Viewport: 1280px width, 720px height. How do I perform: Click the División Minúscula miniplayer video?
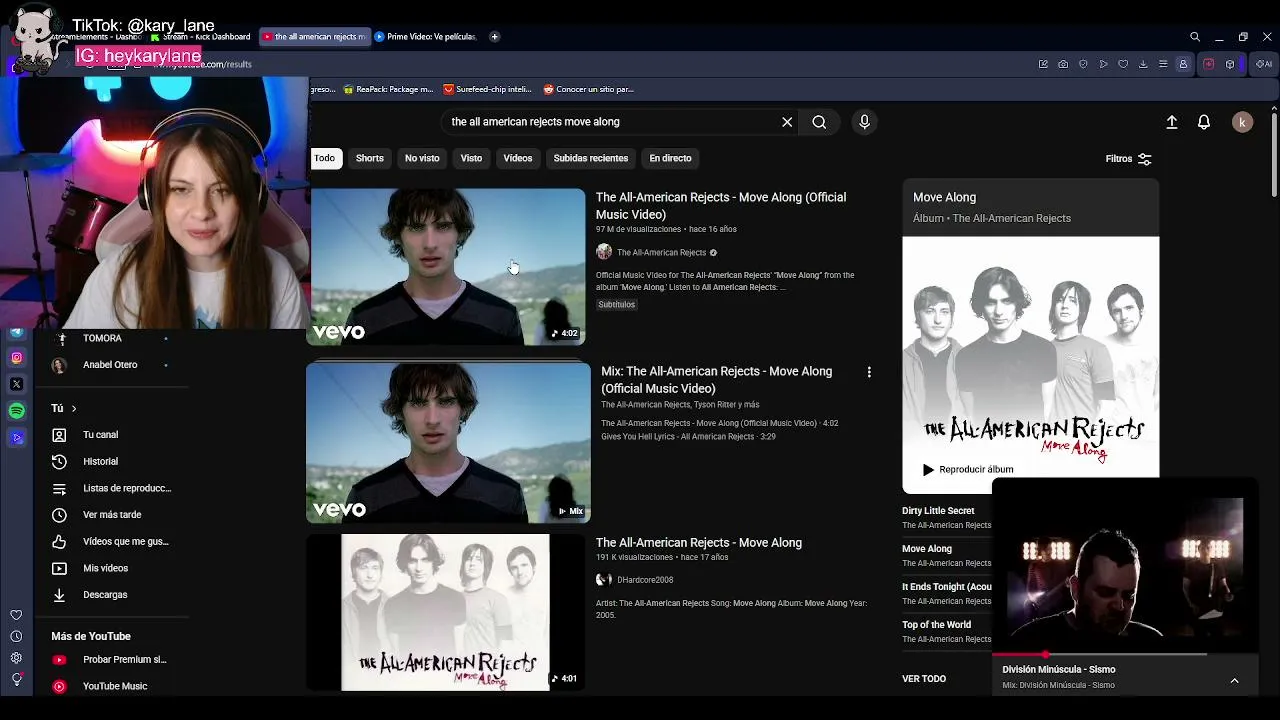pos(1125,565)
